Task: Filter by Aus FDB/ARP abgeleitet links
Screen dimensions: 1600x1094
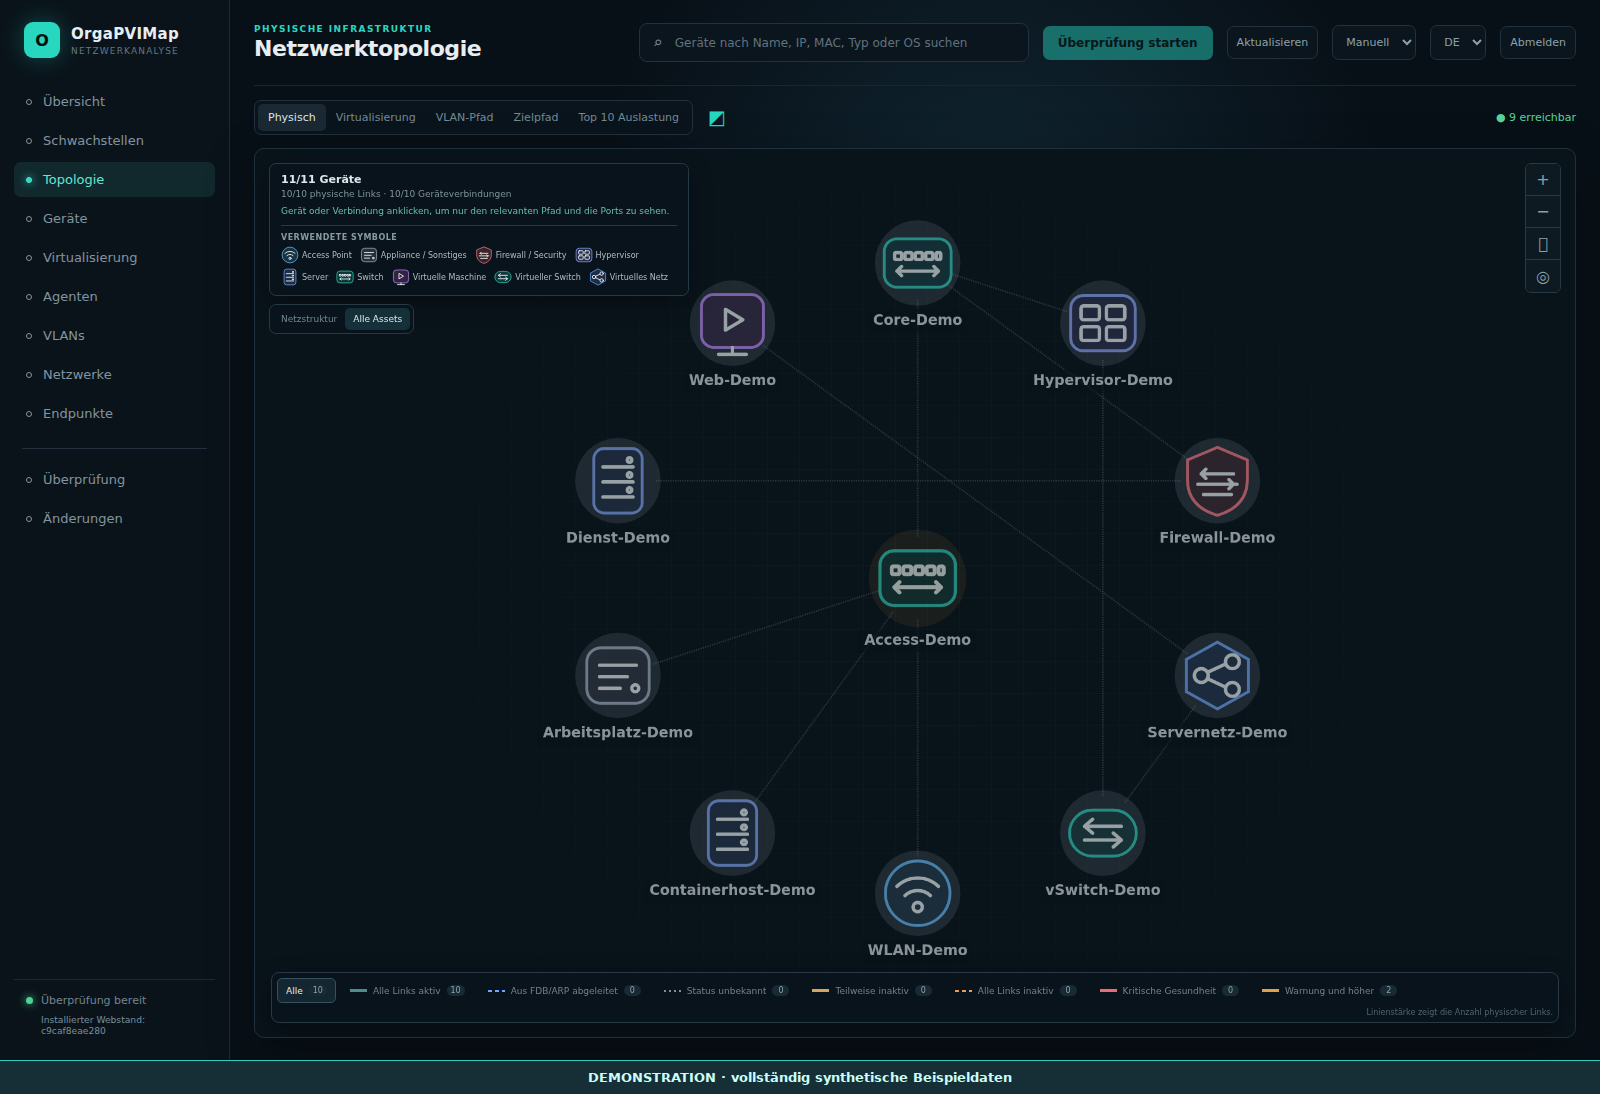Action: point(564,991)
